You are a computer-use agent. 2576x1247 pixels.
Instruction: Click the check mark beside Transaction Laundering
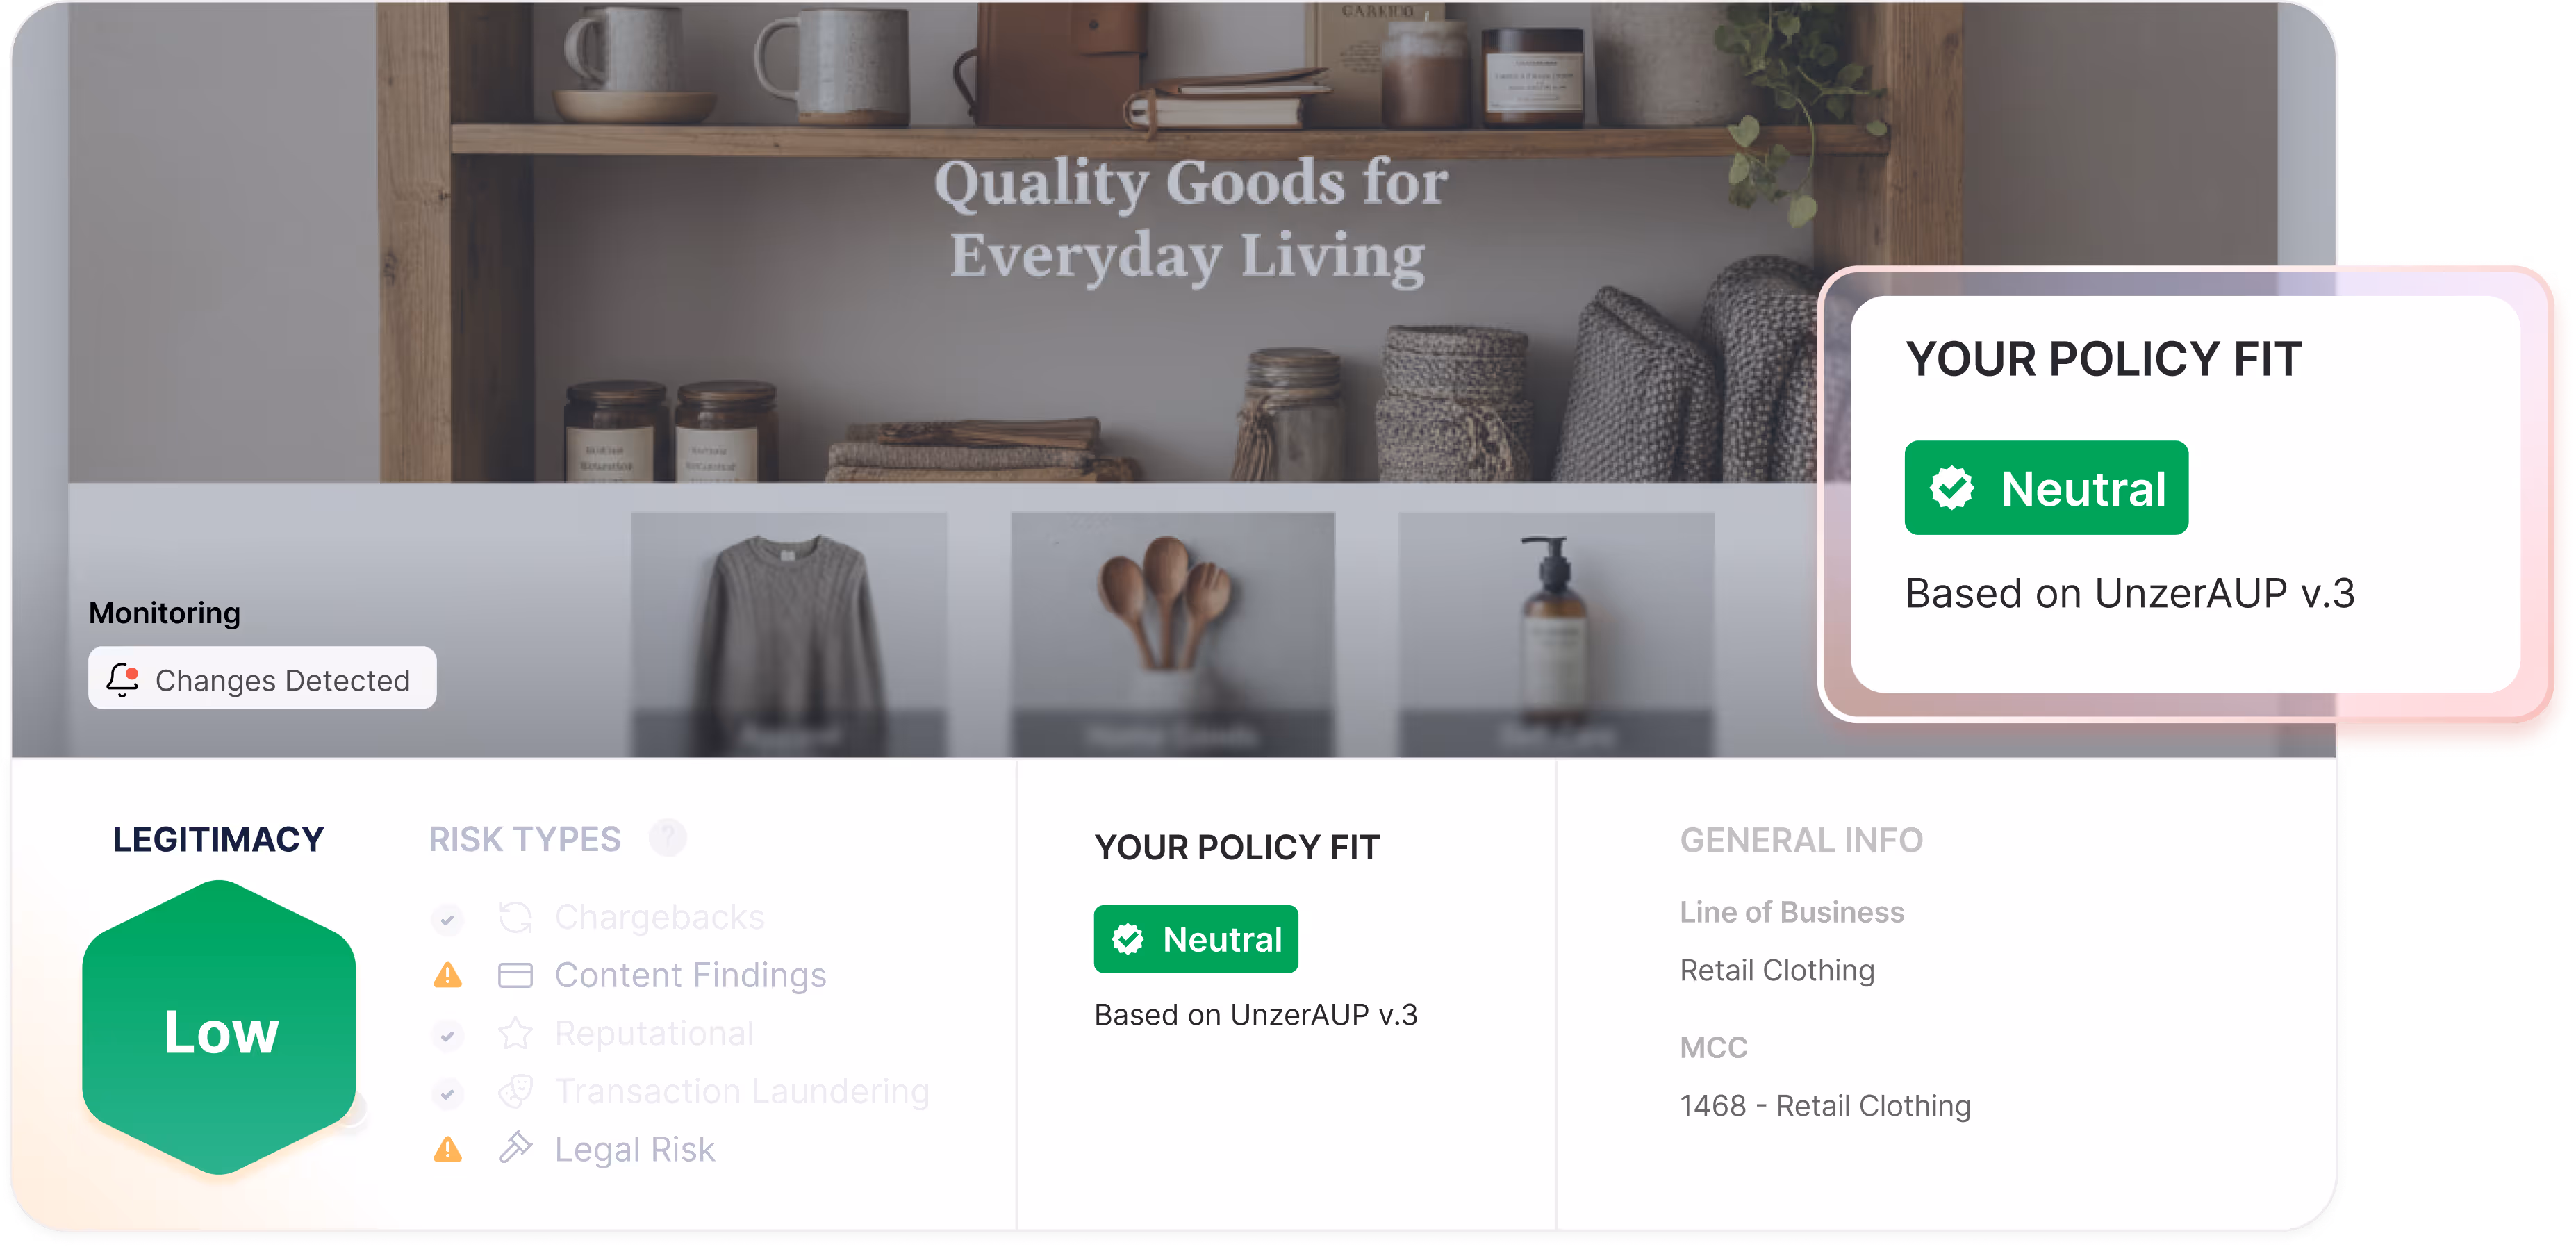[447, 1094]
